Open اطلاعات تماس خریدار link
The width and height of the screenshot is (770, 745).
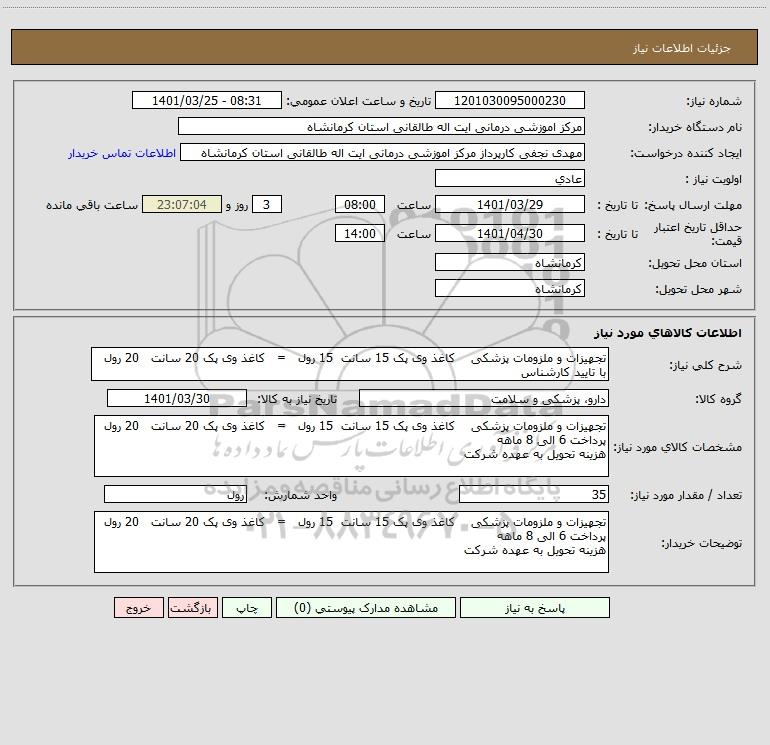[122, 153]
